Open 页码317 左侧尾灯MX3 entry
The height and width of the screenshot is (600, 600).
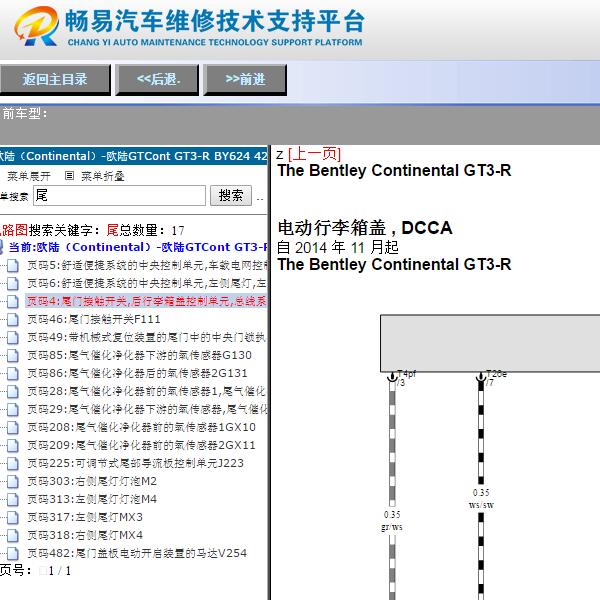85,517
